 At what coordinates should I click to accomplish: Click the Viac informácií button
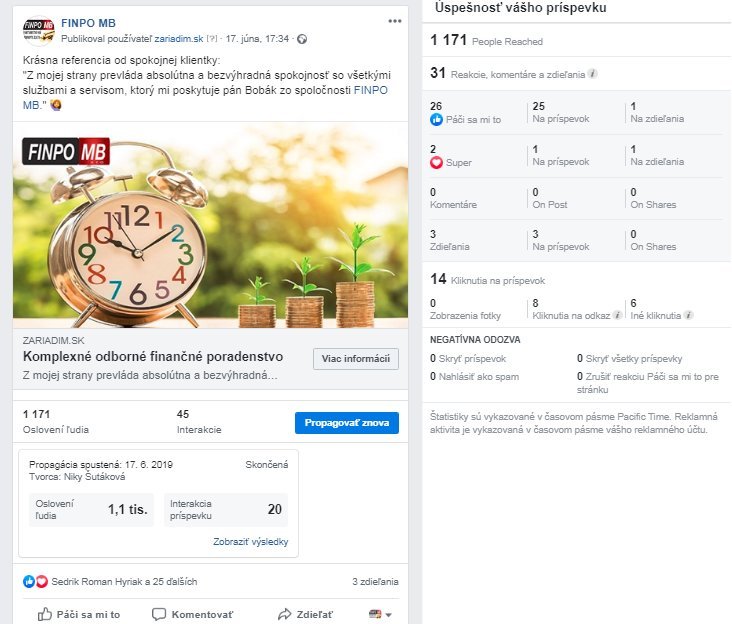pos(355,359)
